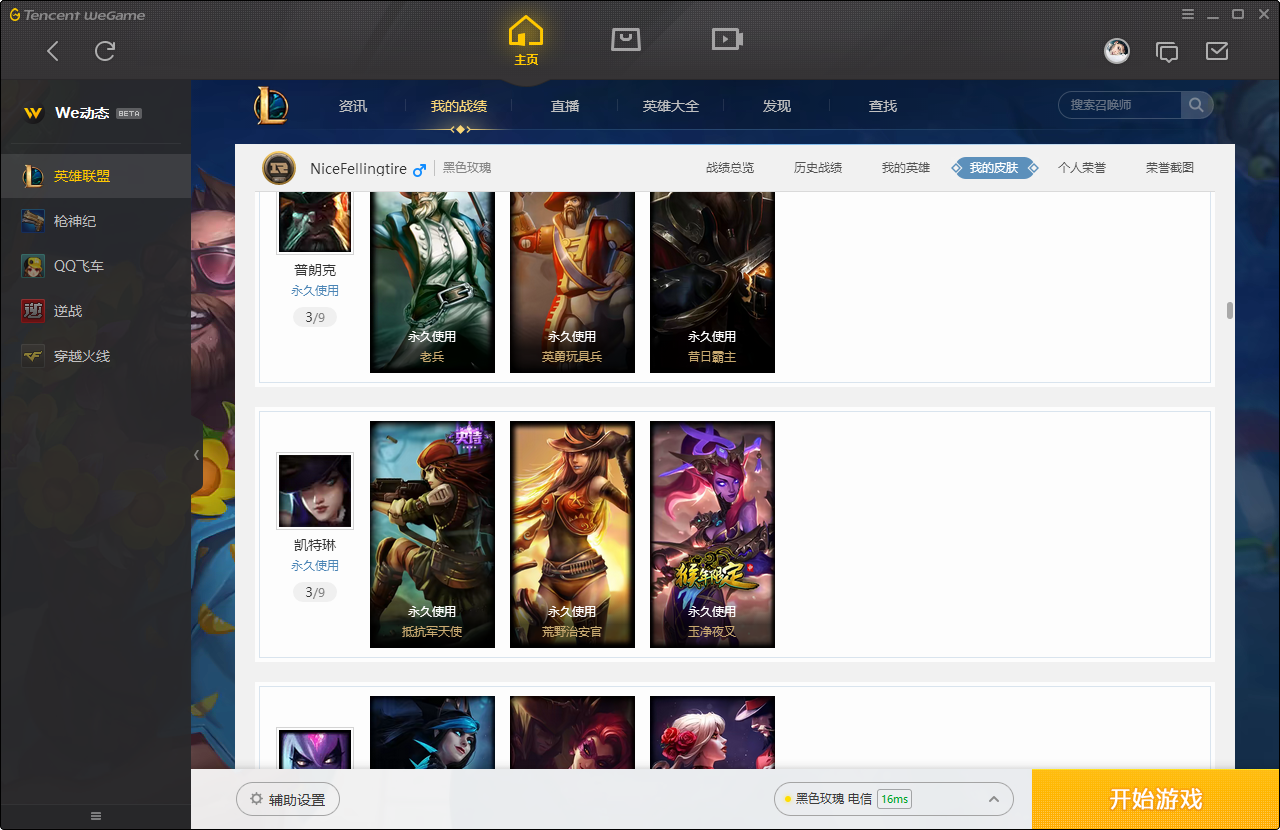Open 辅助设置 settings button
1280x830 pixels.
(288, 800)
